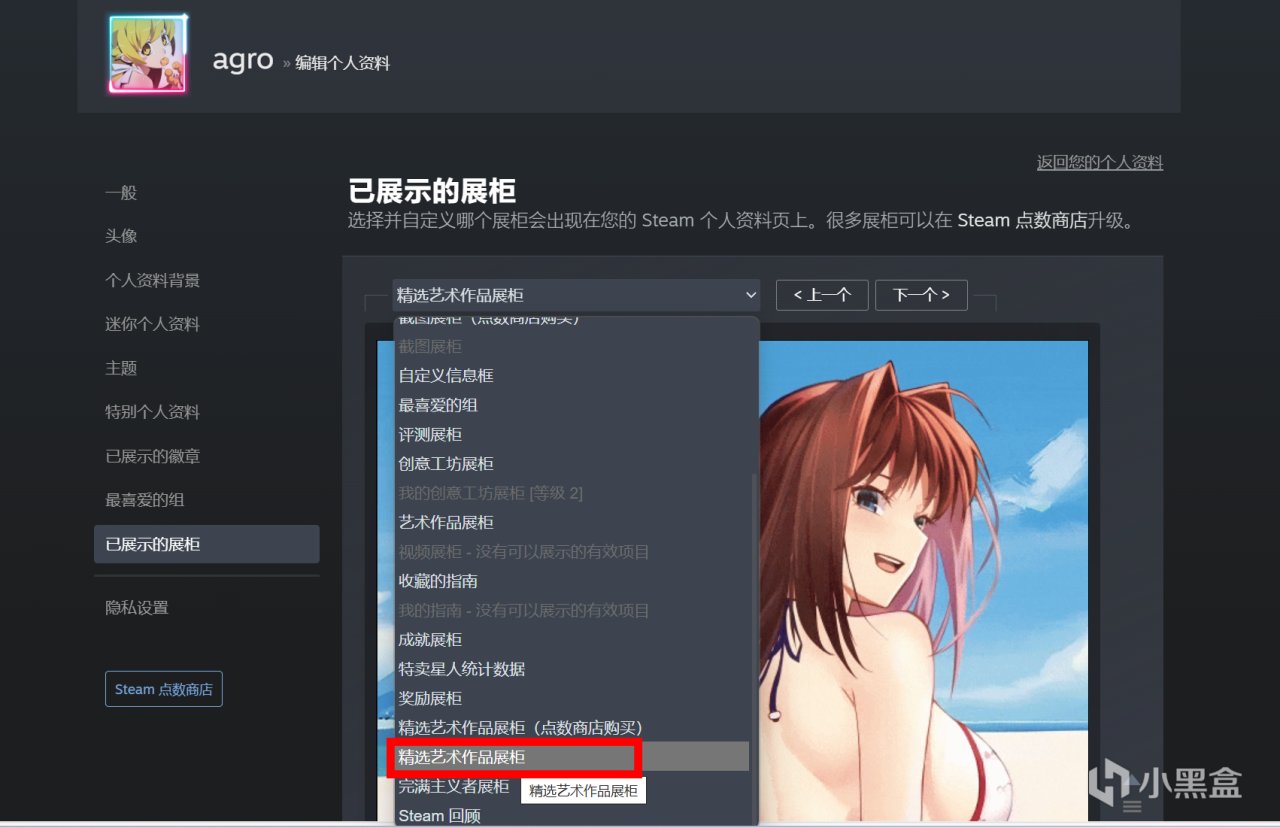Click the agro profile avatar image
The width and height of the screenshot is (1280, 828).
[148, 56]
